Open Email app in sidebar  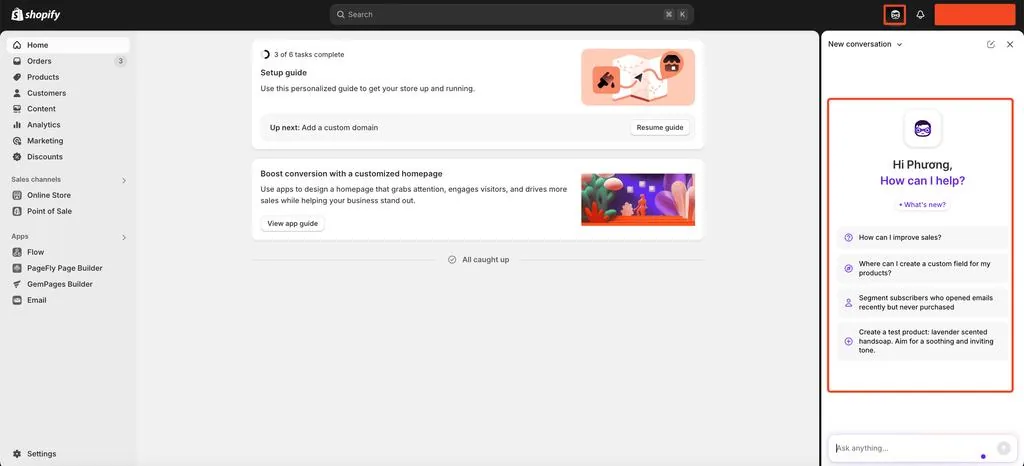[x=68, y=300]
